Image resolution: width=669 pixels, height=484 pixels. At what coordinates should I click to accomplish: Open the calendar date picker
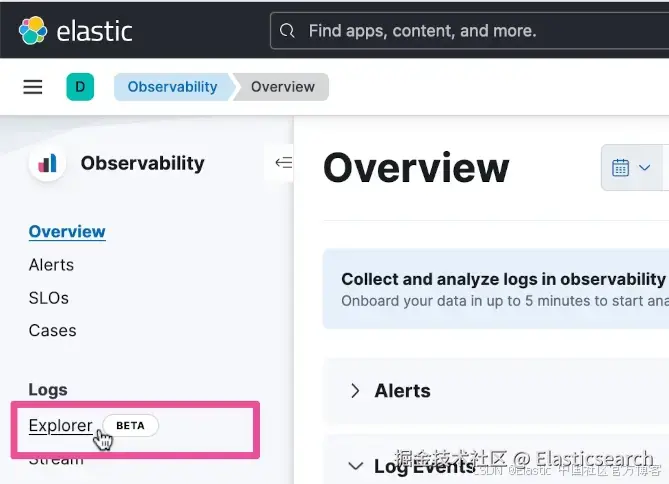(x=620, y=167)
